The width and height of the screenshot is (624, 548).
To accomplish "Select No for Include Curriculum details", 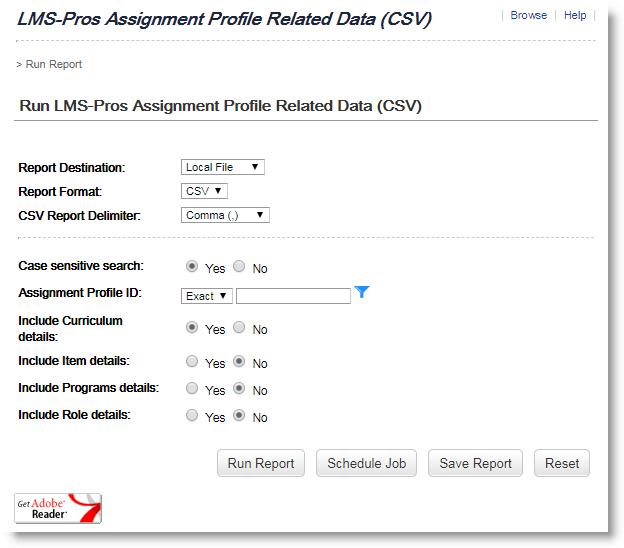I will point(239,328).
